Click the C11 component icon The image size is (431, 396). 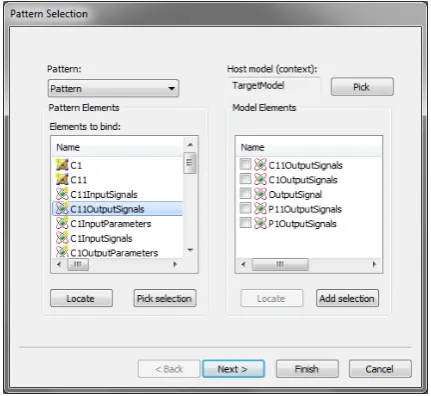coord(62,179)
